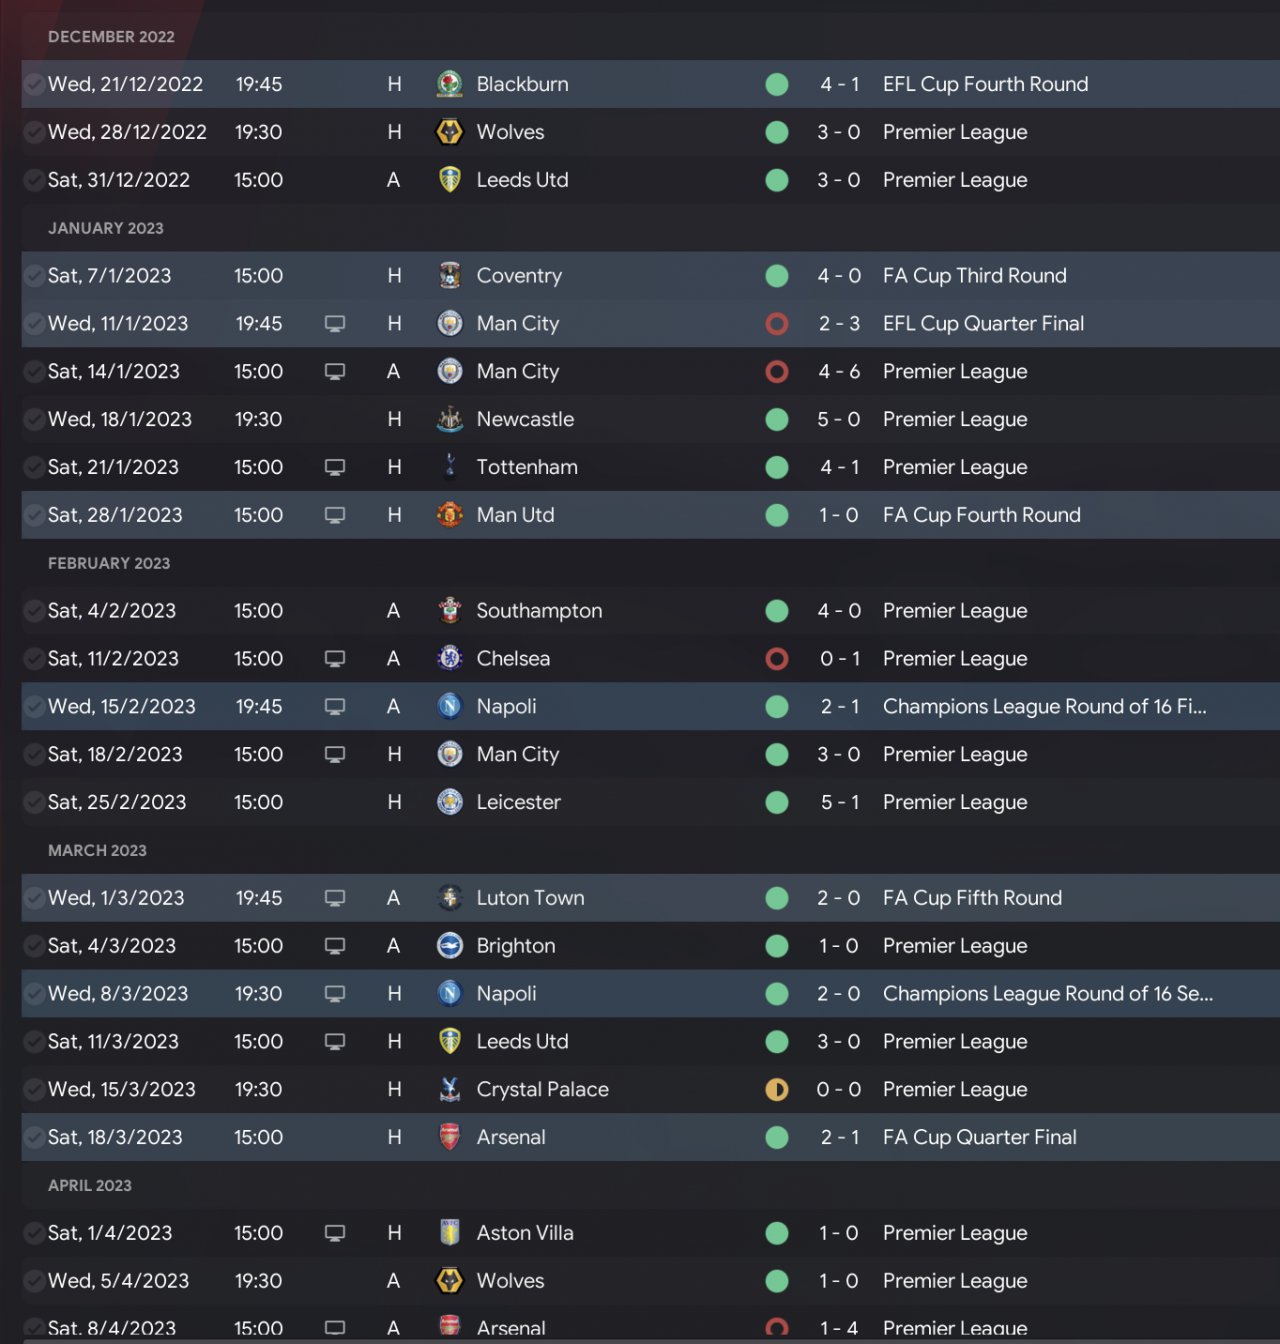This screenshot has height=1344, width=1280.
Task: Open the Leicester team name link
Action: (518, 802)
